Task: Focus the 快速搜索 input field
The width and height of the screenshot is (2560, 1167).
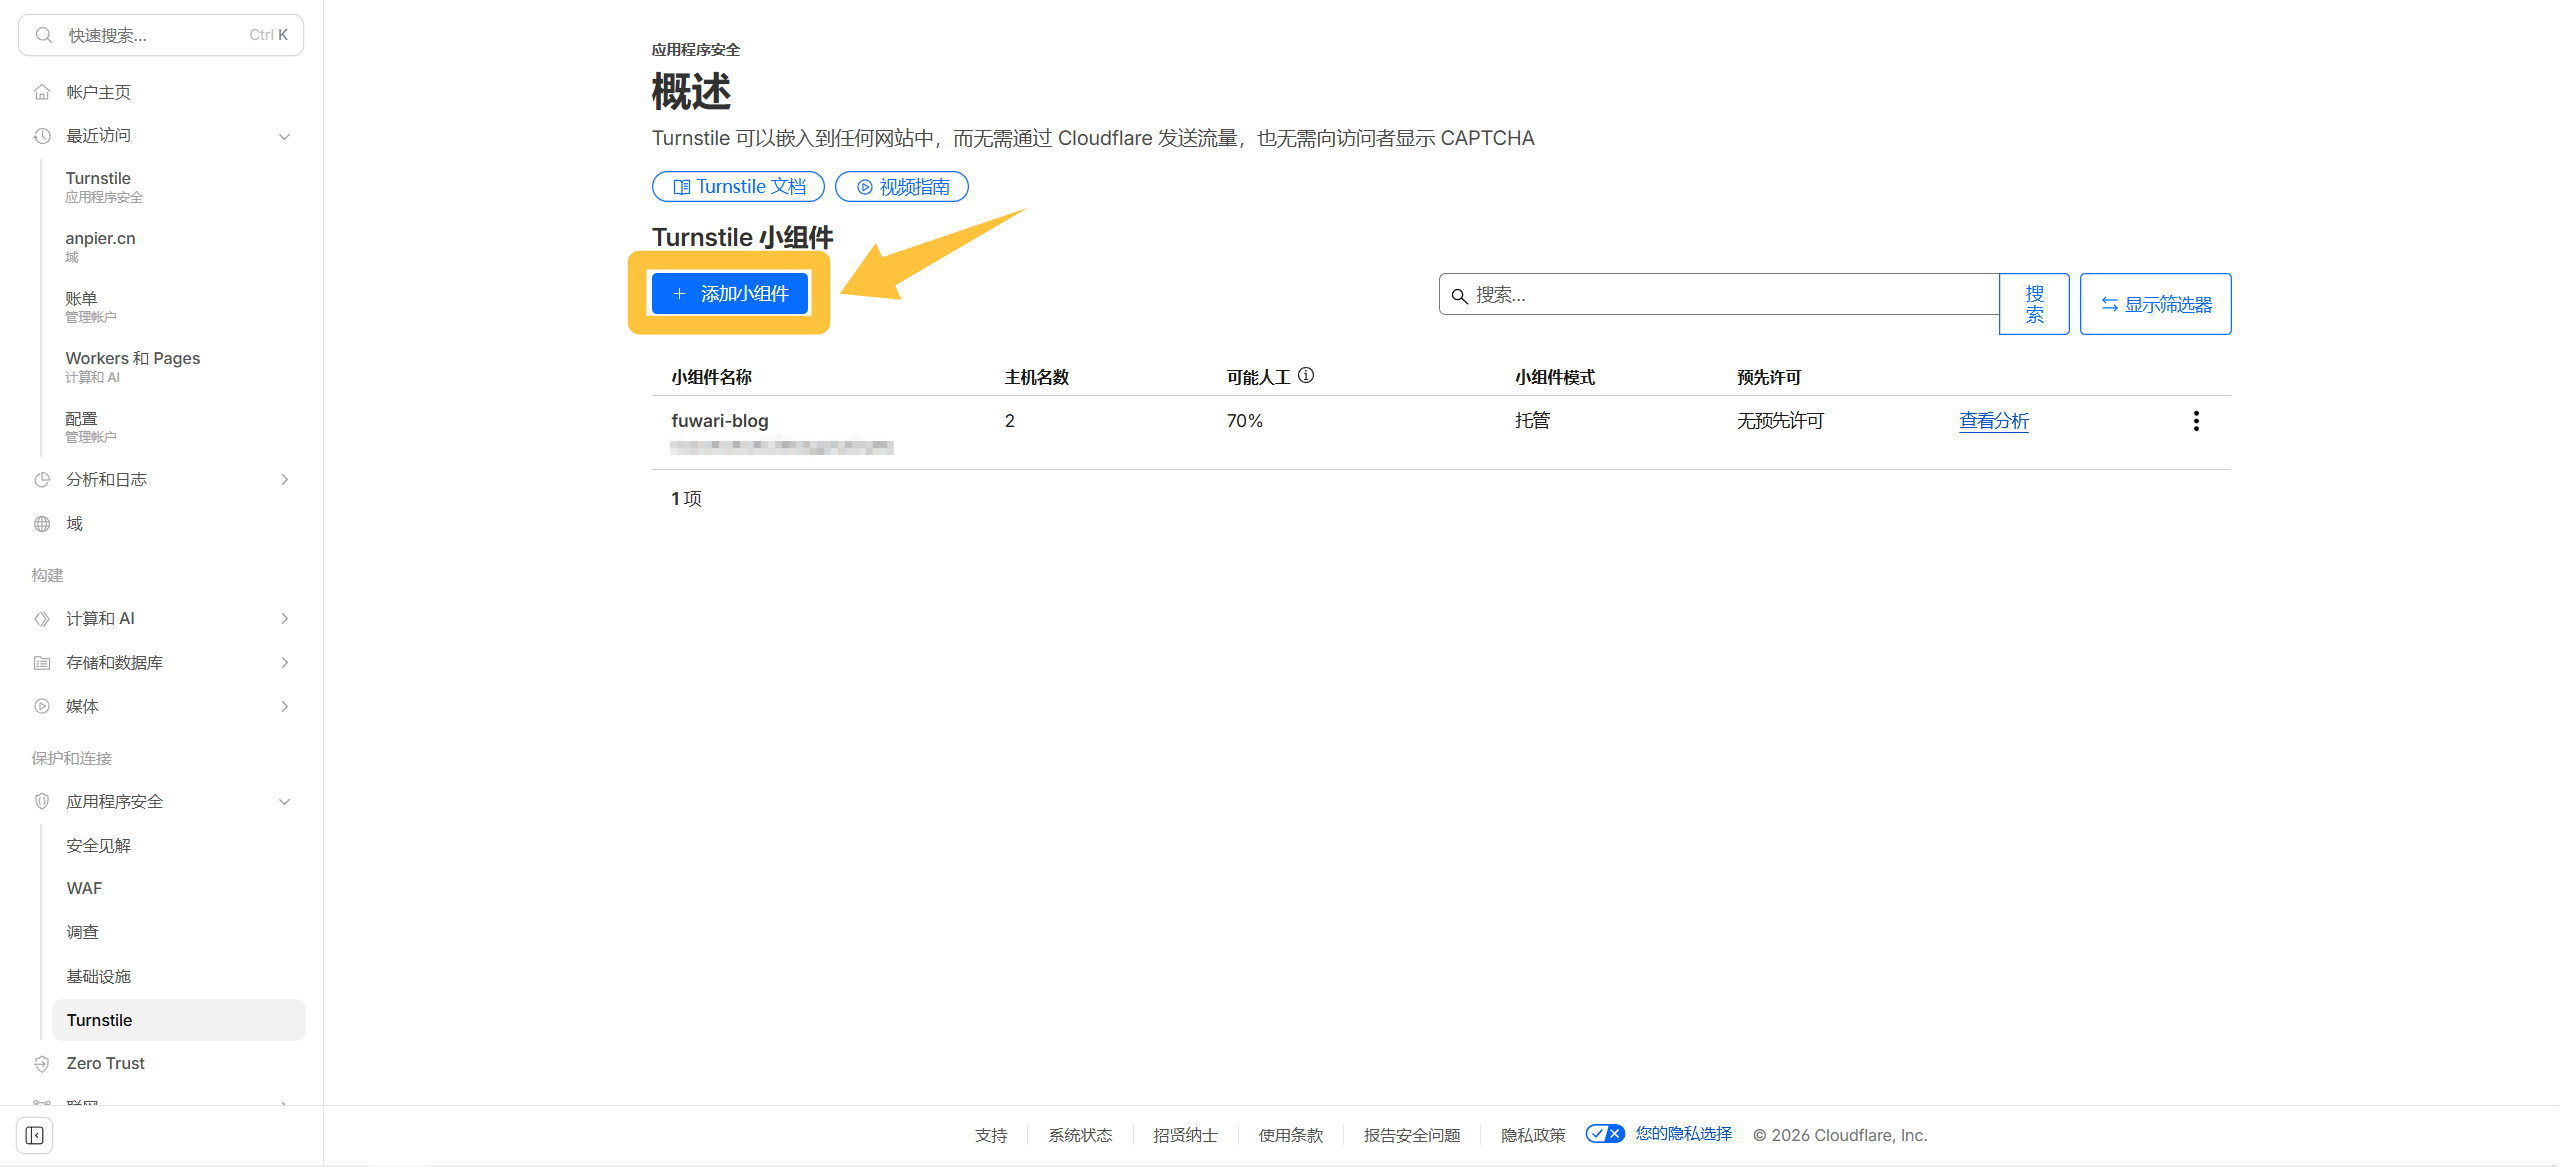Action: [x=161, y=35]
